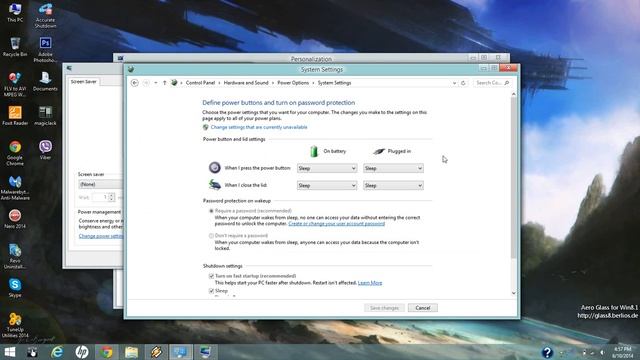Click the Personalization window title bar
640x360 pixels.
click(311, 59)
